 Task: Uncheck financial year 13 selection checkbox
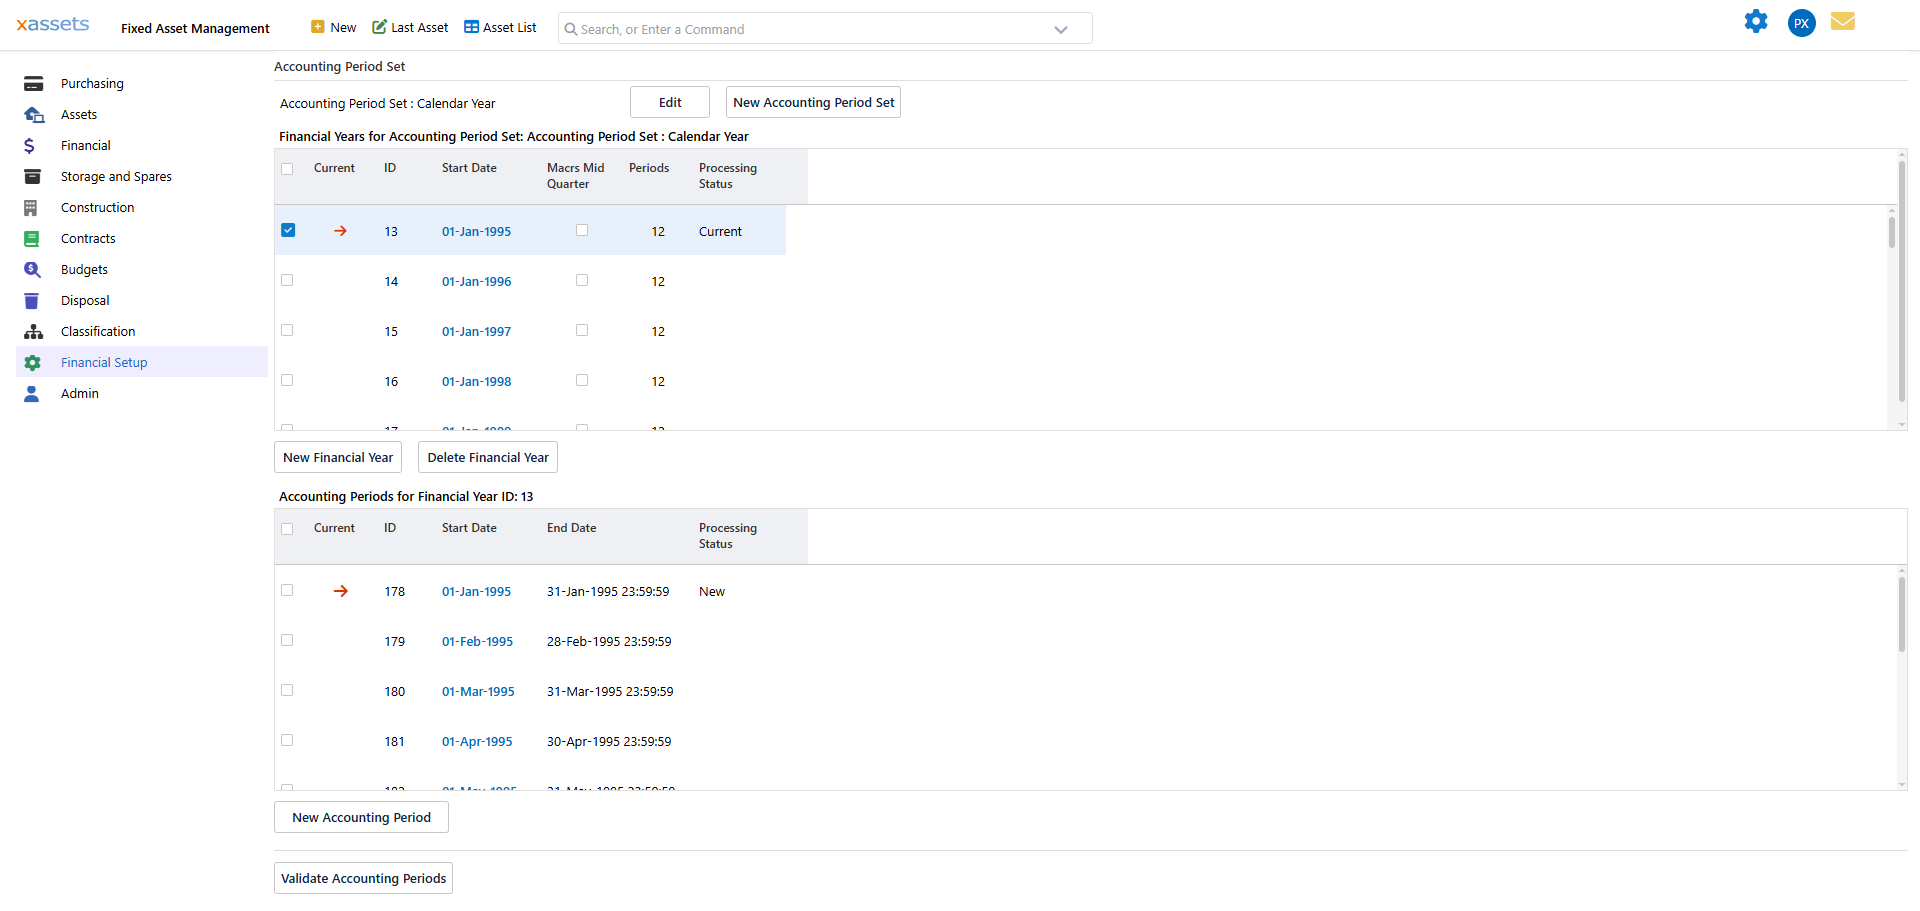click(288, 229)
